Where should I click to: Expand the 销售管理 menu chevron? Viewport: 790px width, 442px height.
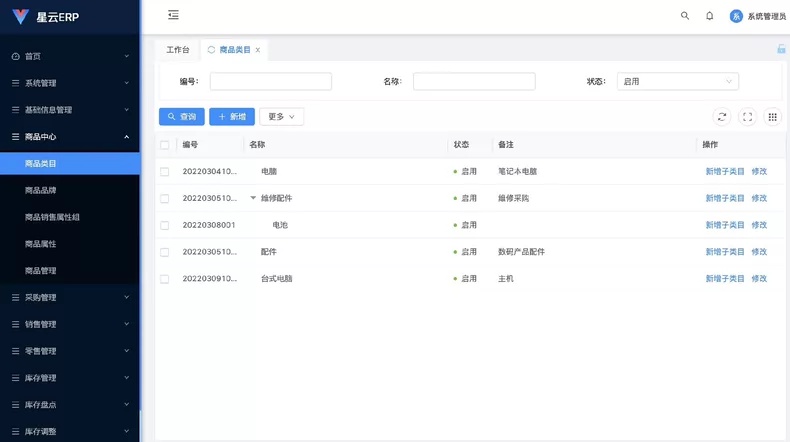pos(126,324)
